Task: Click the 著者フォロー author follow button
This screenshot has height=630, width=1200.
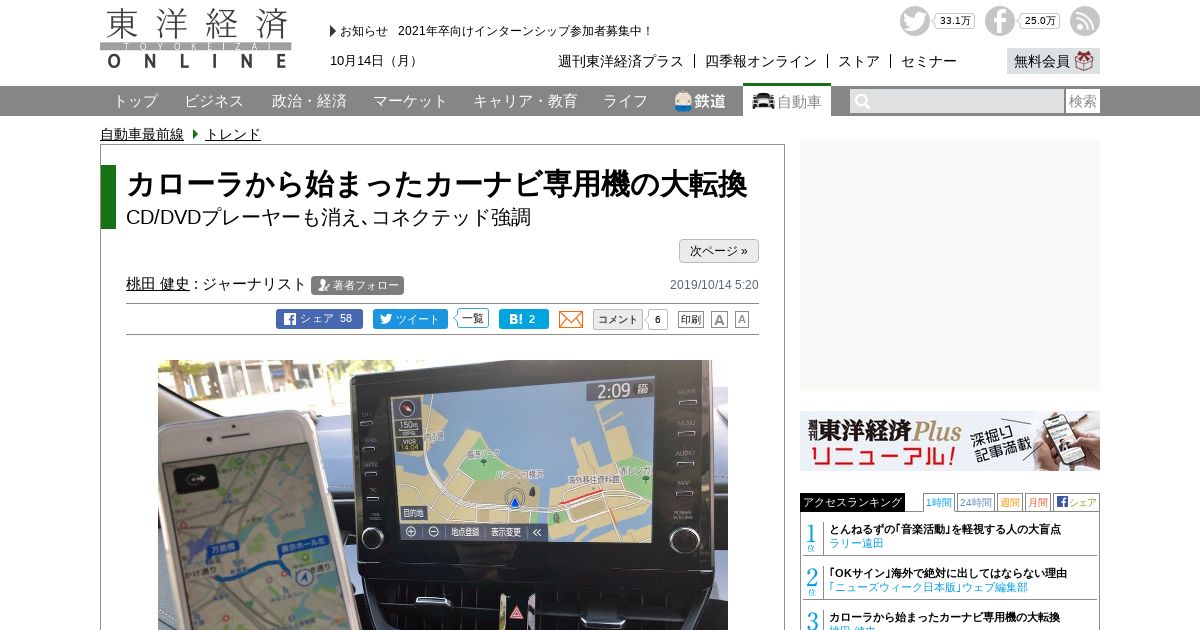Action: 357,285
